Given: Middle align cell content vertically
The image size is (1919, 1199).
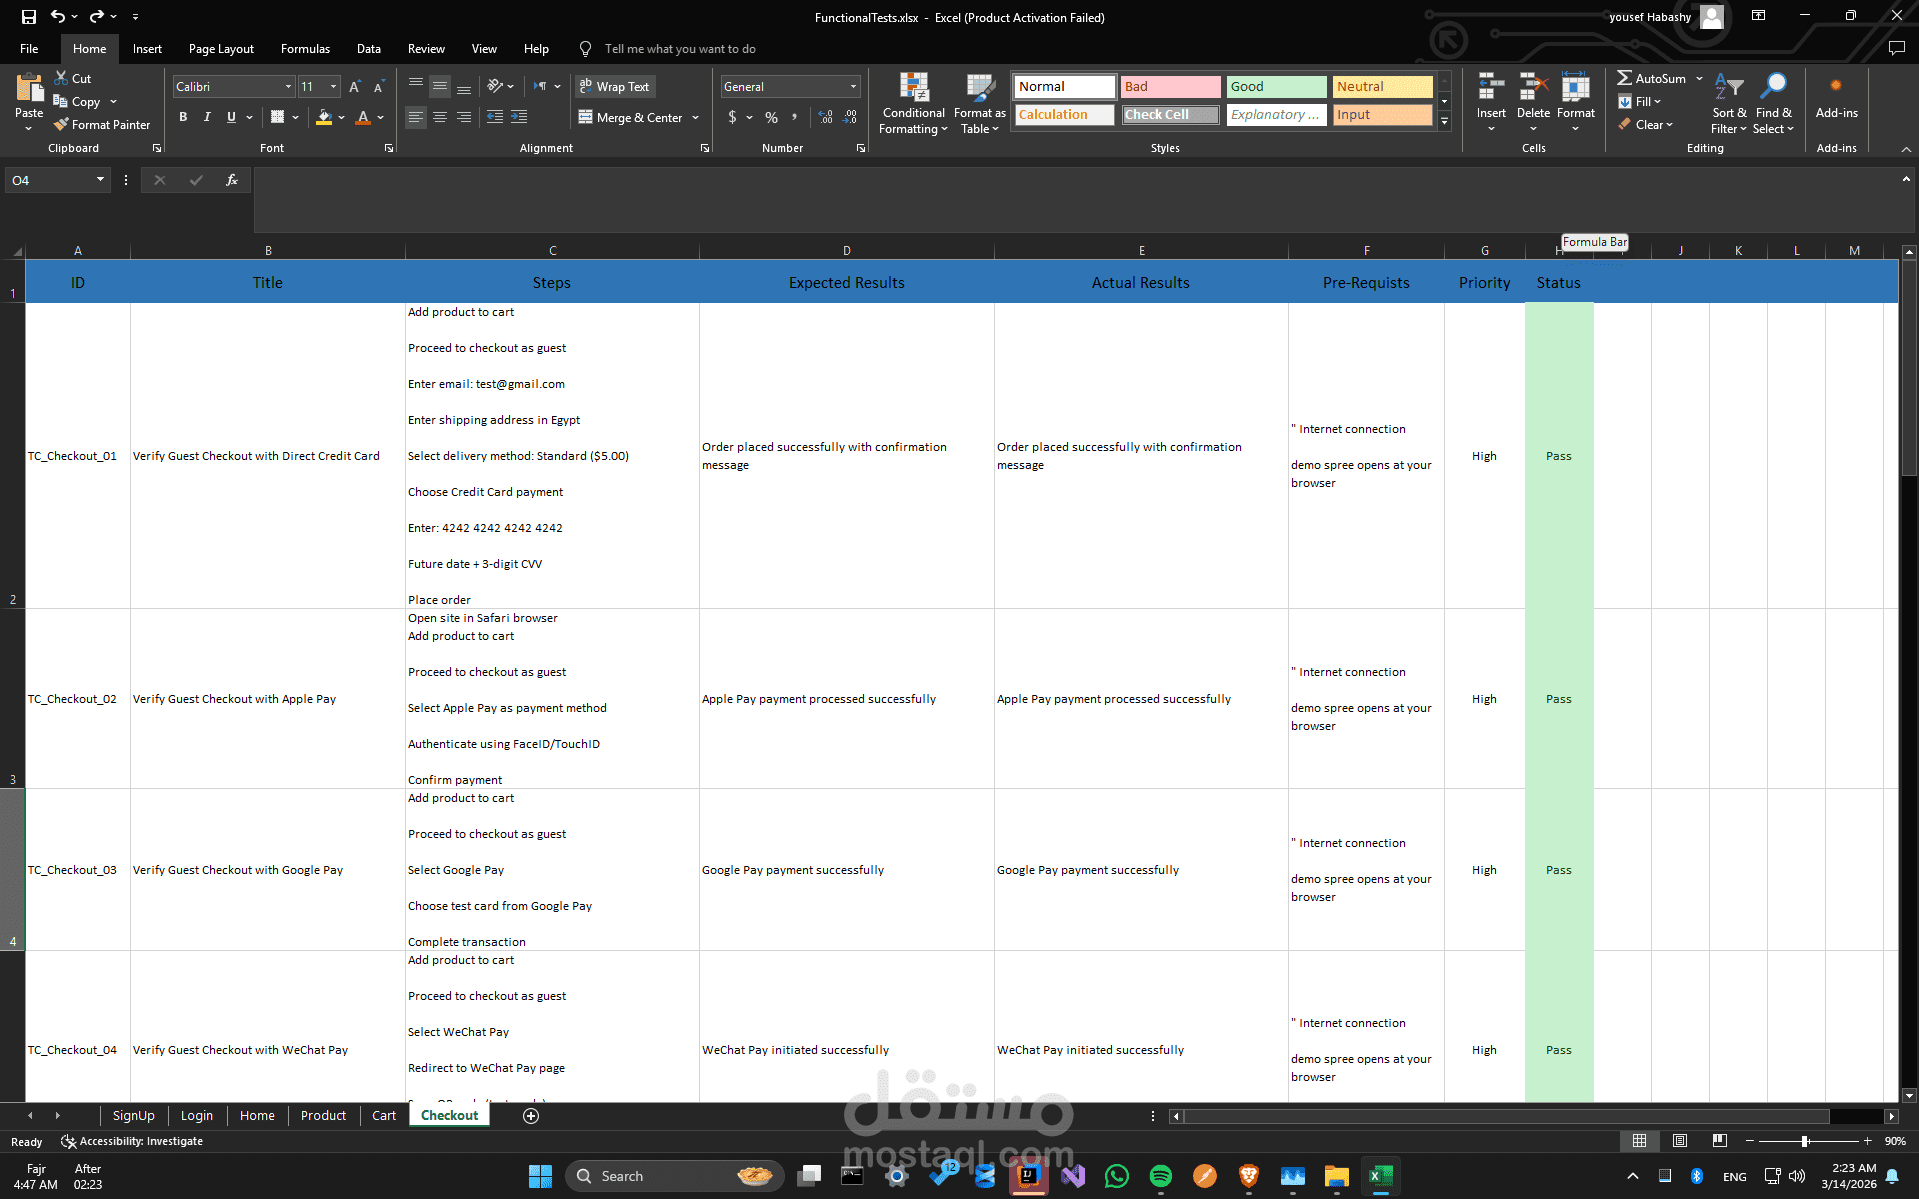Looking at the screenshot, I should 440,87.
